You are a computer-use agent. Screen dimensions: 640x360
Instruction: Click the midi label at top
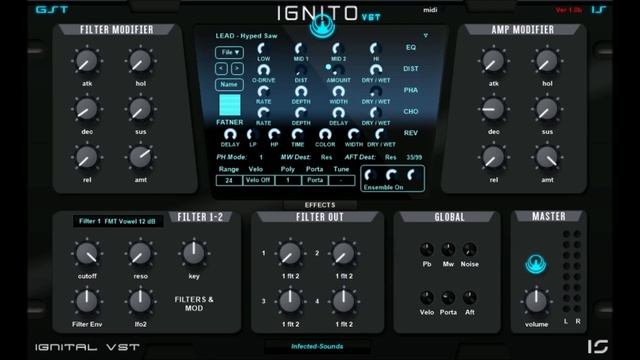tap(430, 10)
